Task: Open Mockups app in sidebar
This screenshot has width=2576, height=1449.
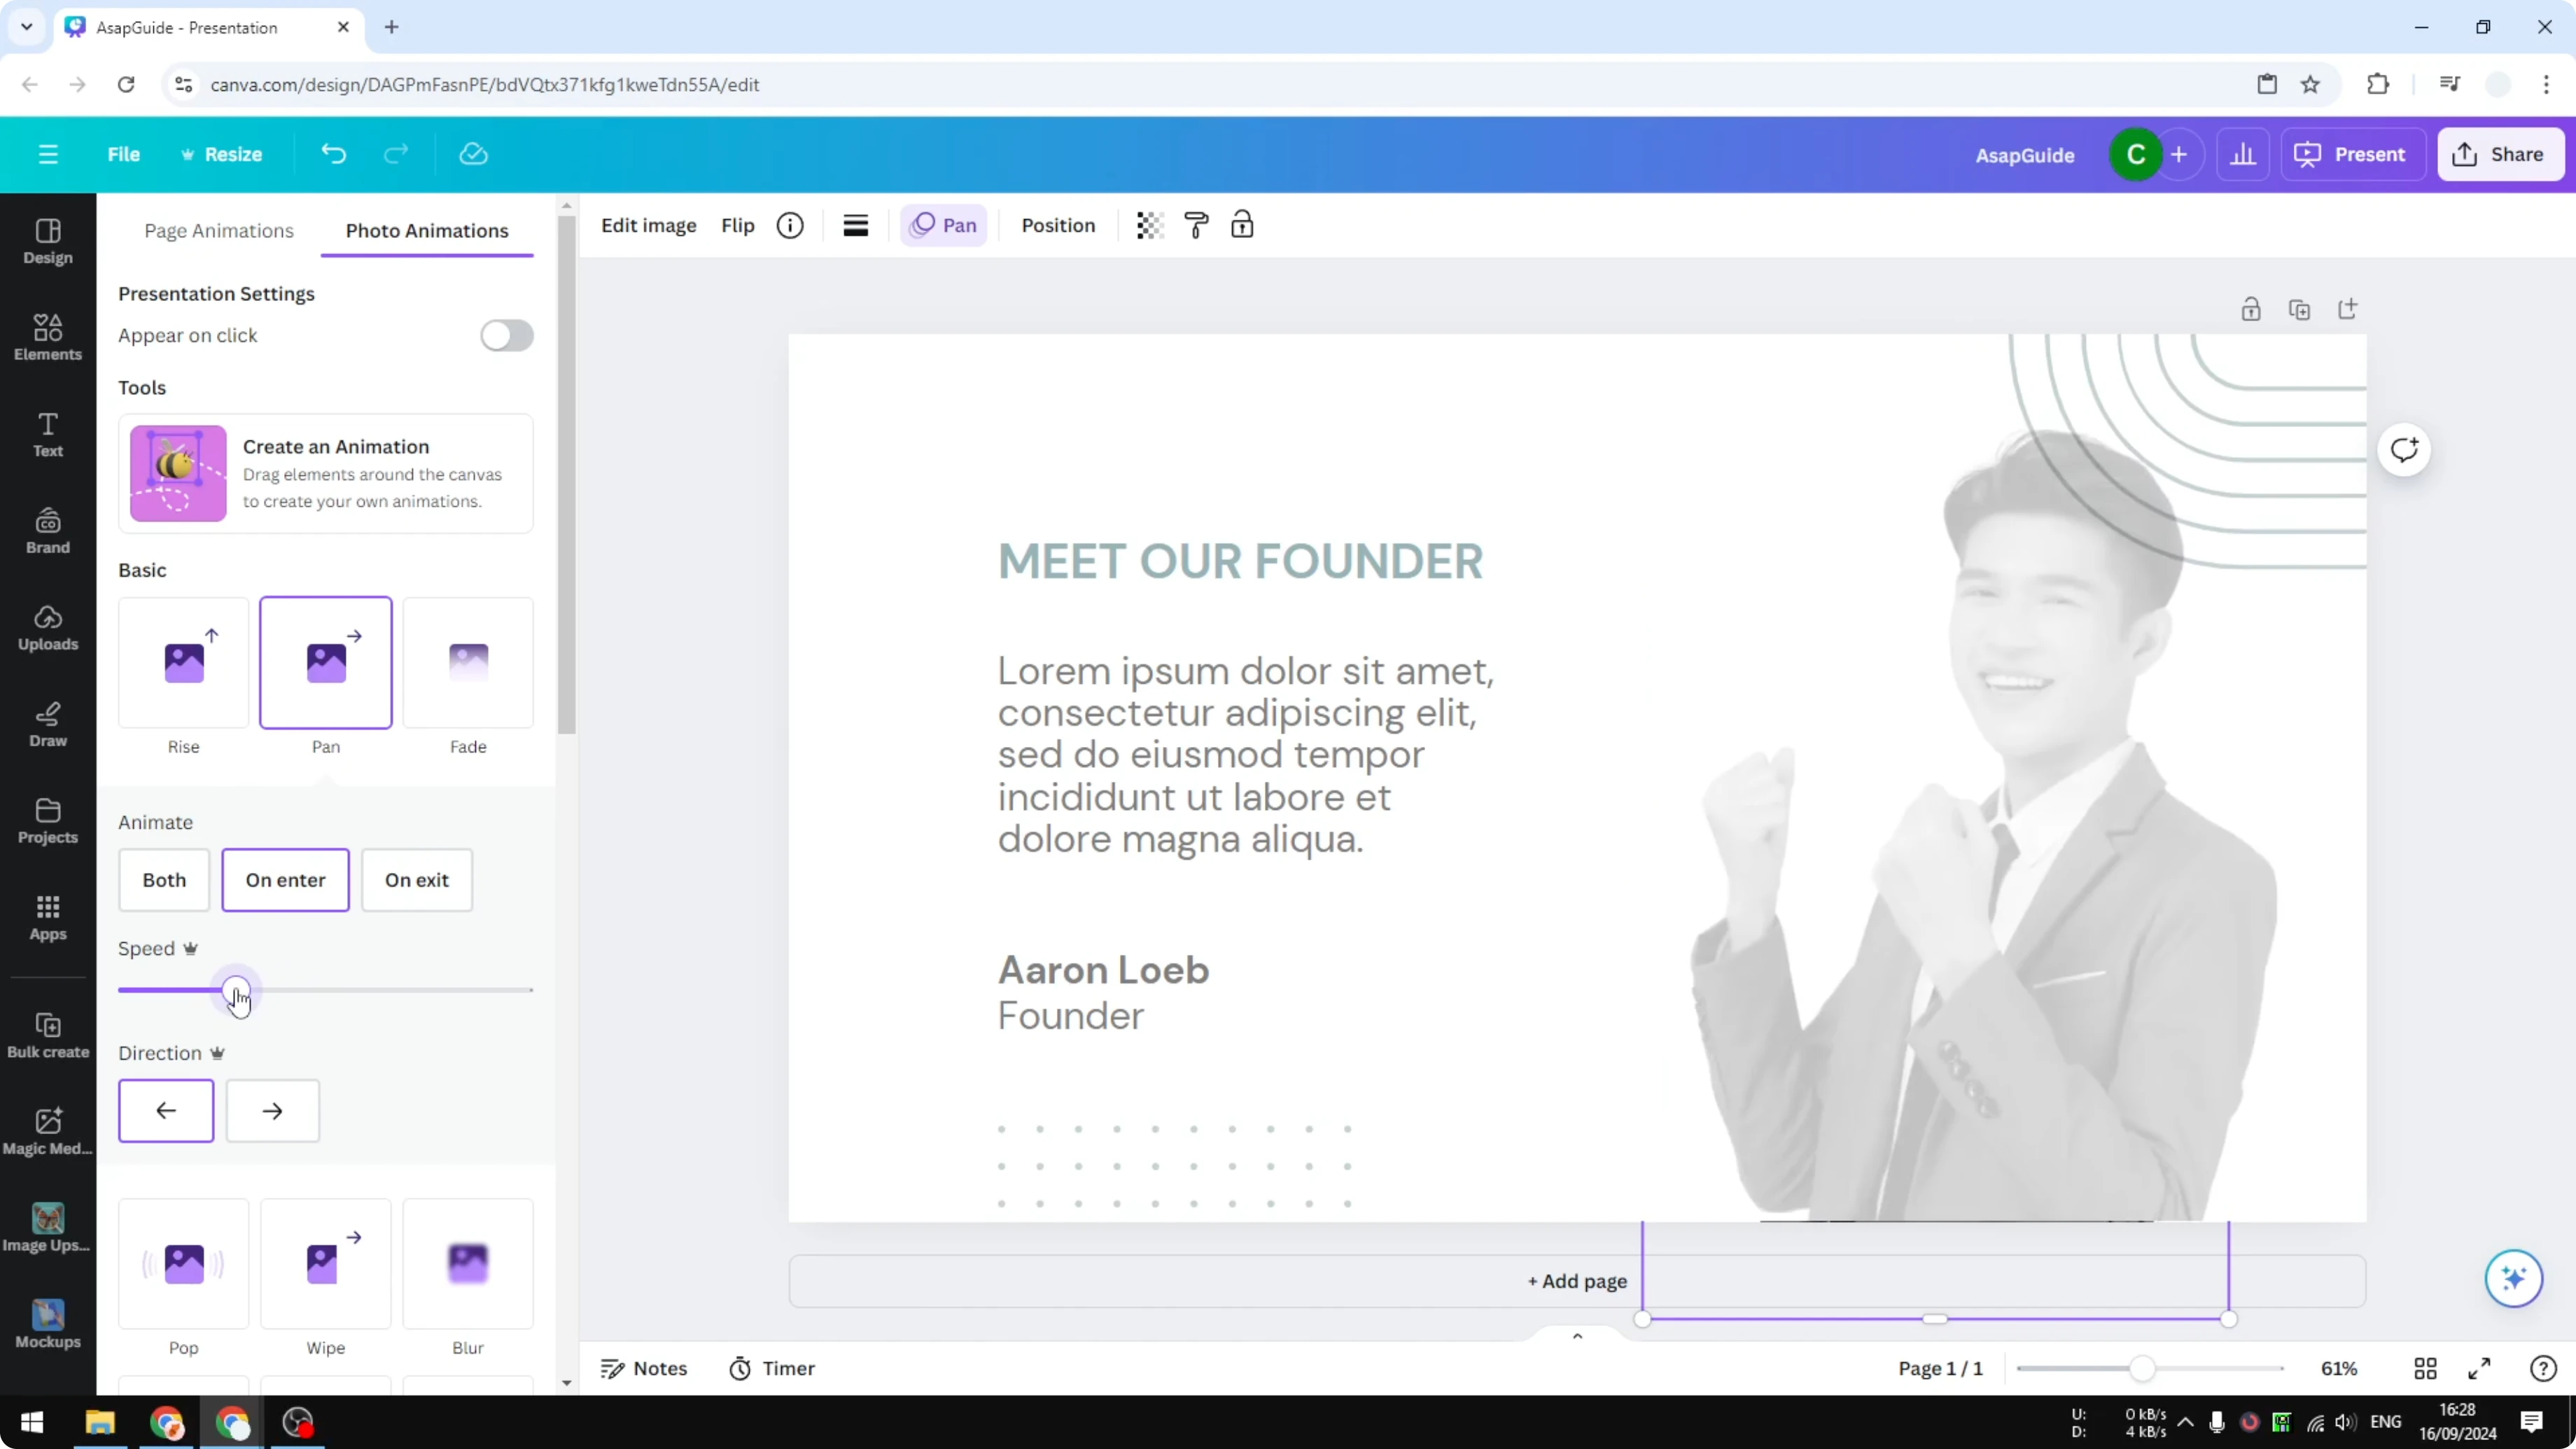Action: 48,1325
